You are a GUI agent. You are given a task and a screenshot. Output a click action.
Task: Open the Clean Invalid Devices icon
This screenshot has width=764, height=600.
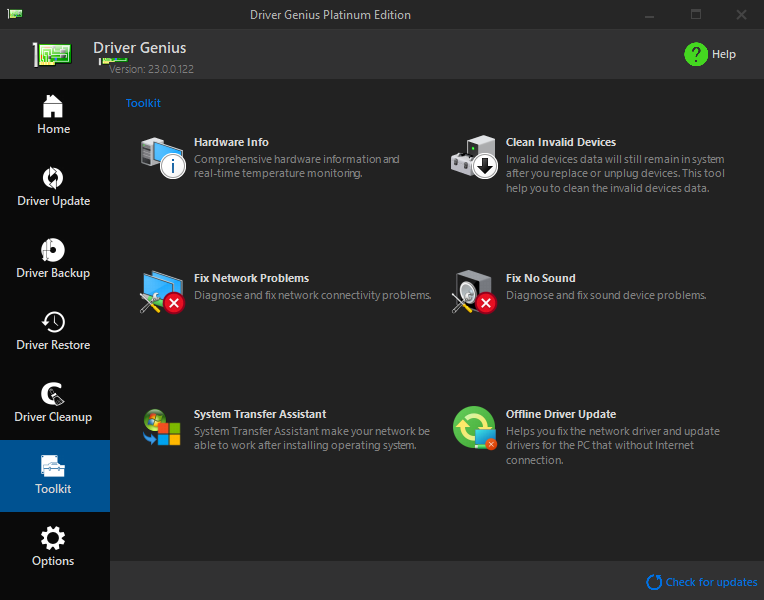coord(474,157)
